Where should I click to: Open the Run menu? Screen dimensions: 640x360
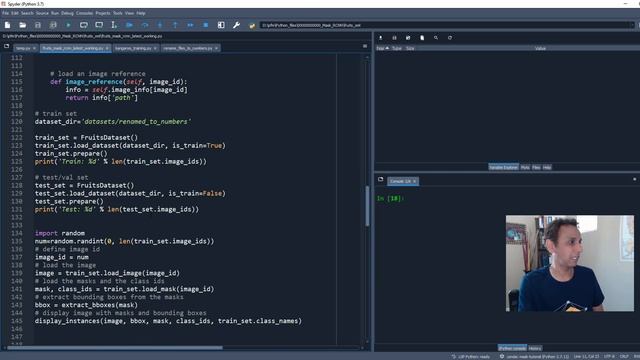(55, 13)
